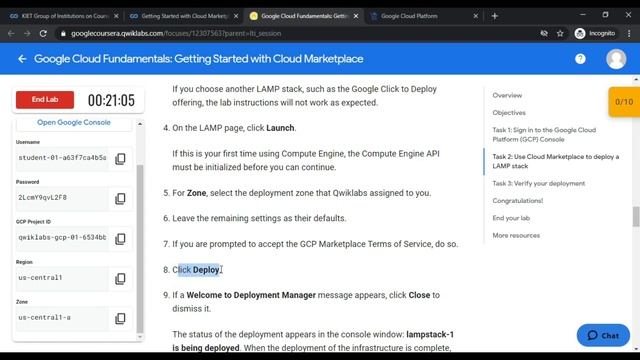This screenshot has width=640, height=360.
Task: Click the bold word Deploy in step 8
Action: 206,270
